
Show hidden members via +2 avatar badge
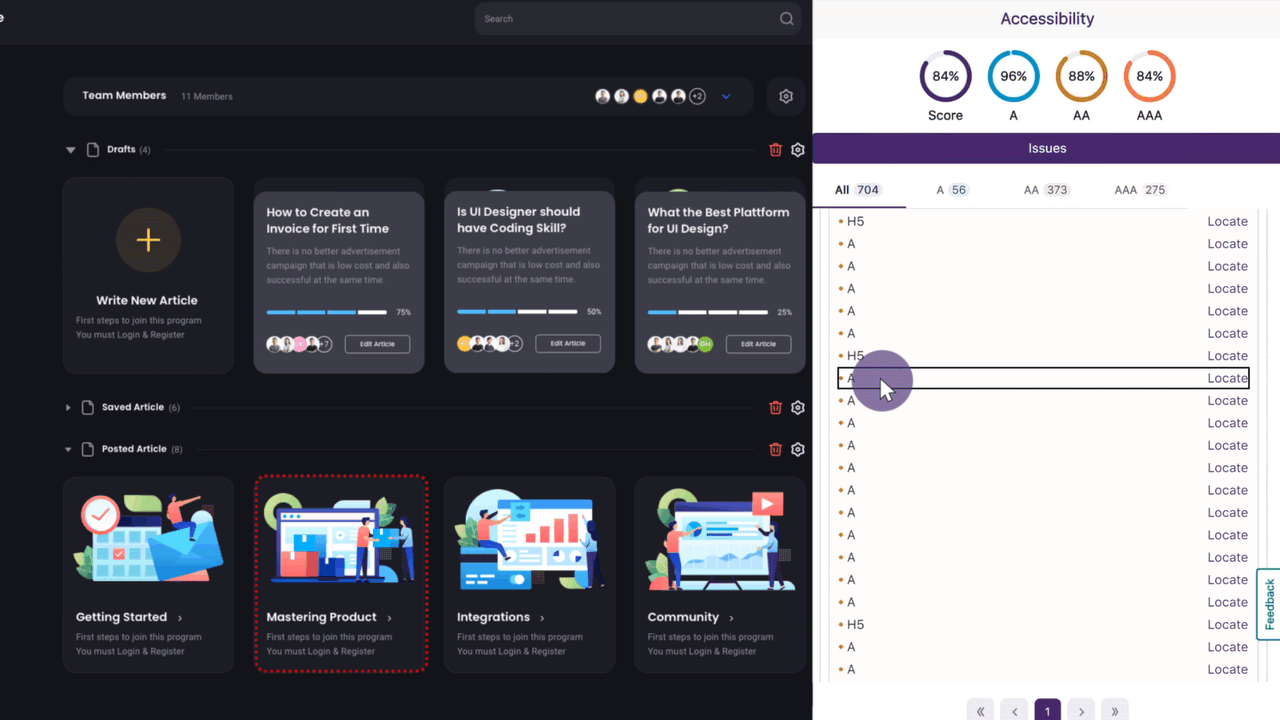(x=697, y=96)
